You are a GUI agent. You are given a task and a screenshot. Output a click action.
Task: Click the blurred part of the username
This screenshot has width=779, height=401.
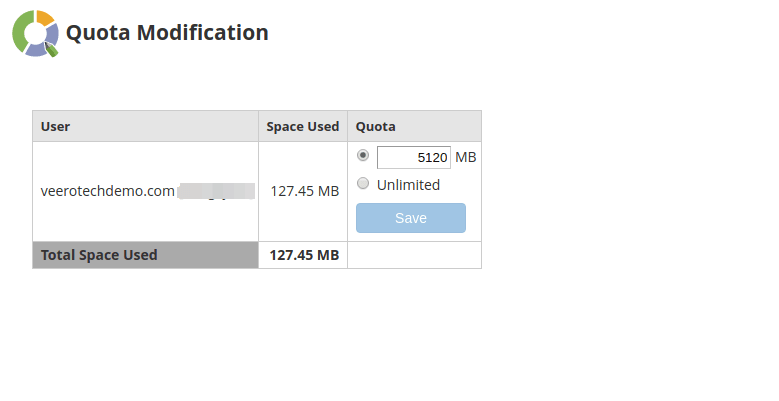click(216, 191)
